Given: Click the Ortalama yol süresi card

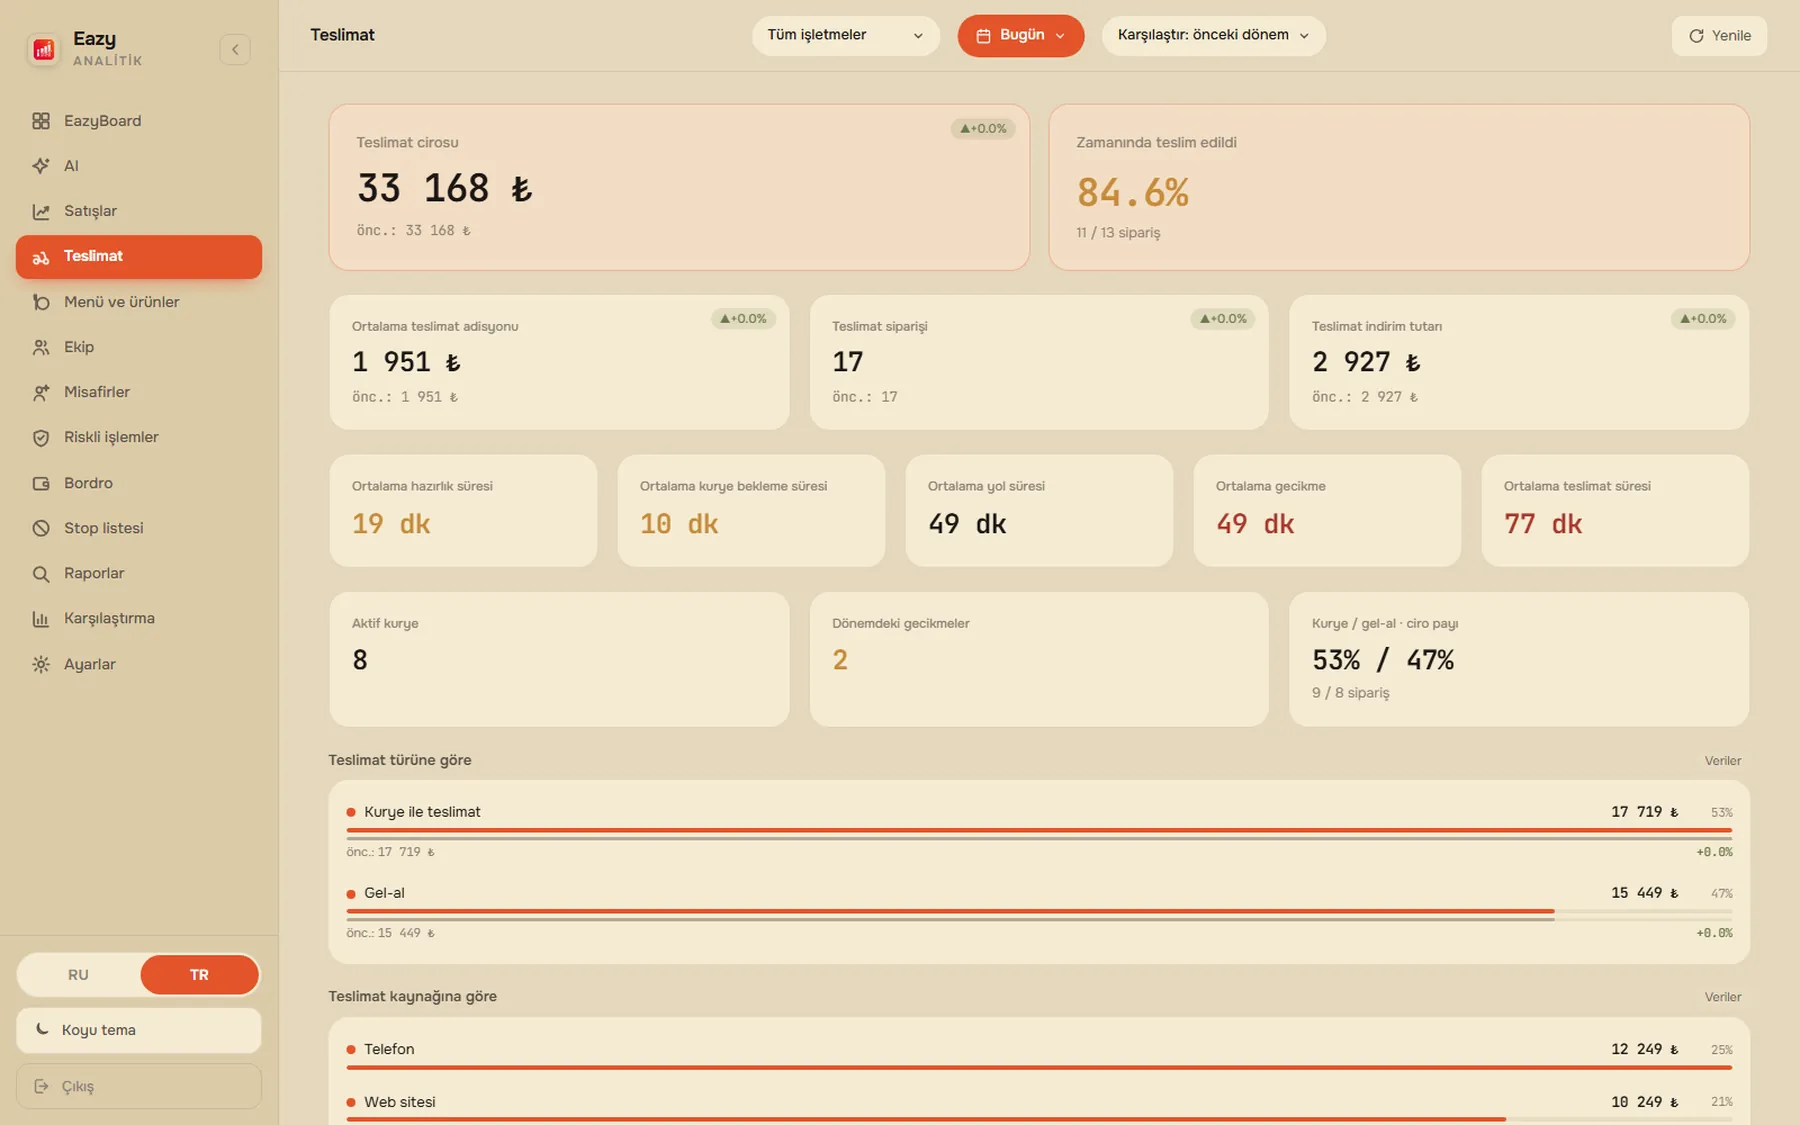Looking at the screenshot, I should click(1039, 511).
